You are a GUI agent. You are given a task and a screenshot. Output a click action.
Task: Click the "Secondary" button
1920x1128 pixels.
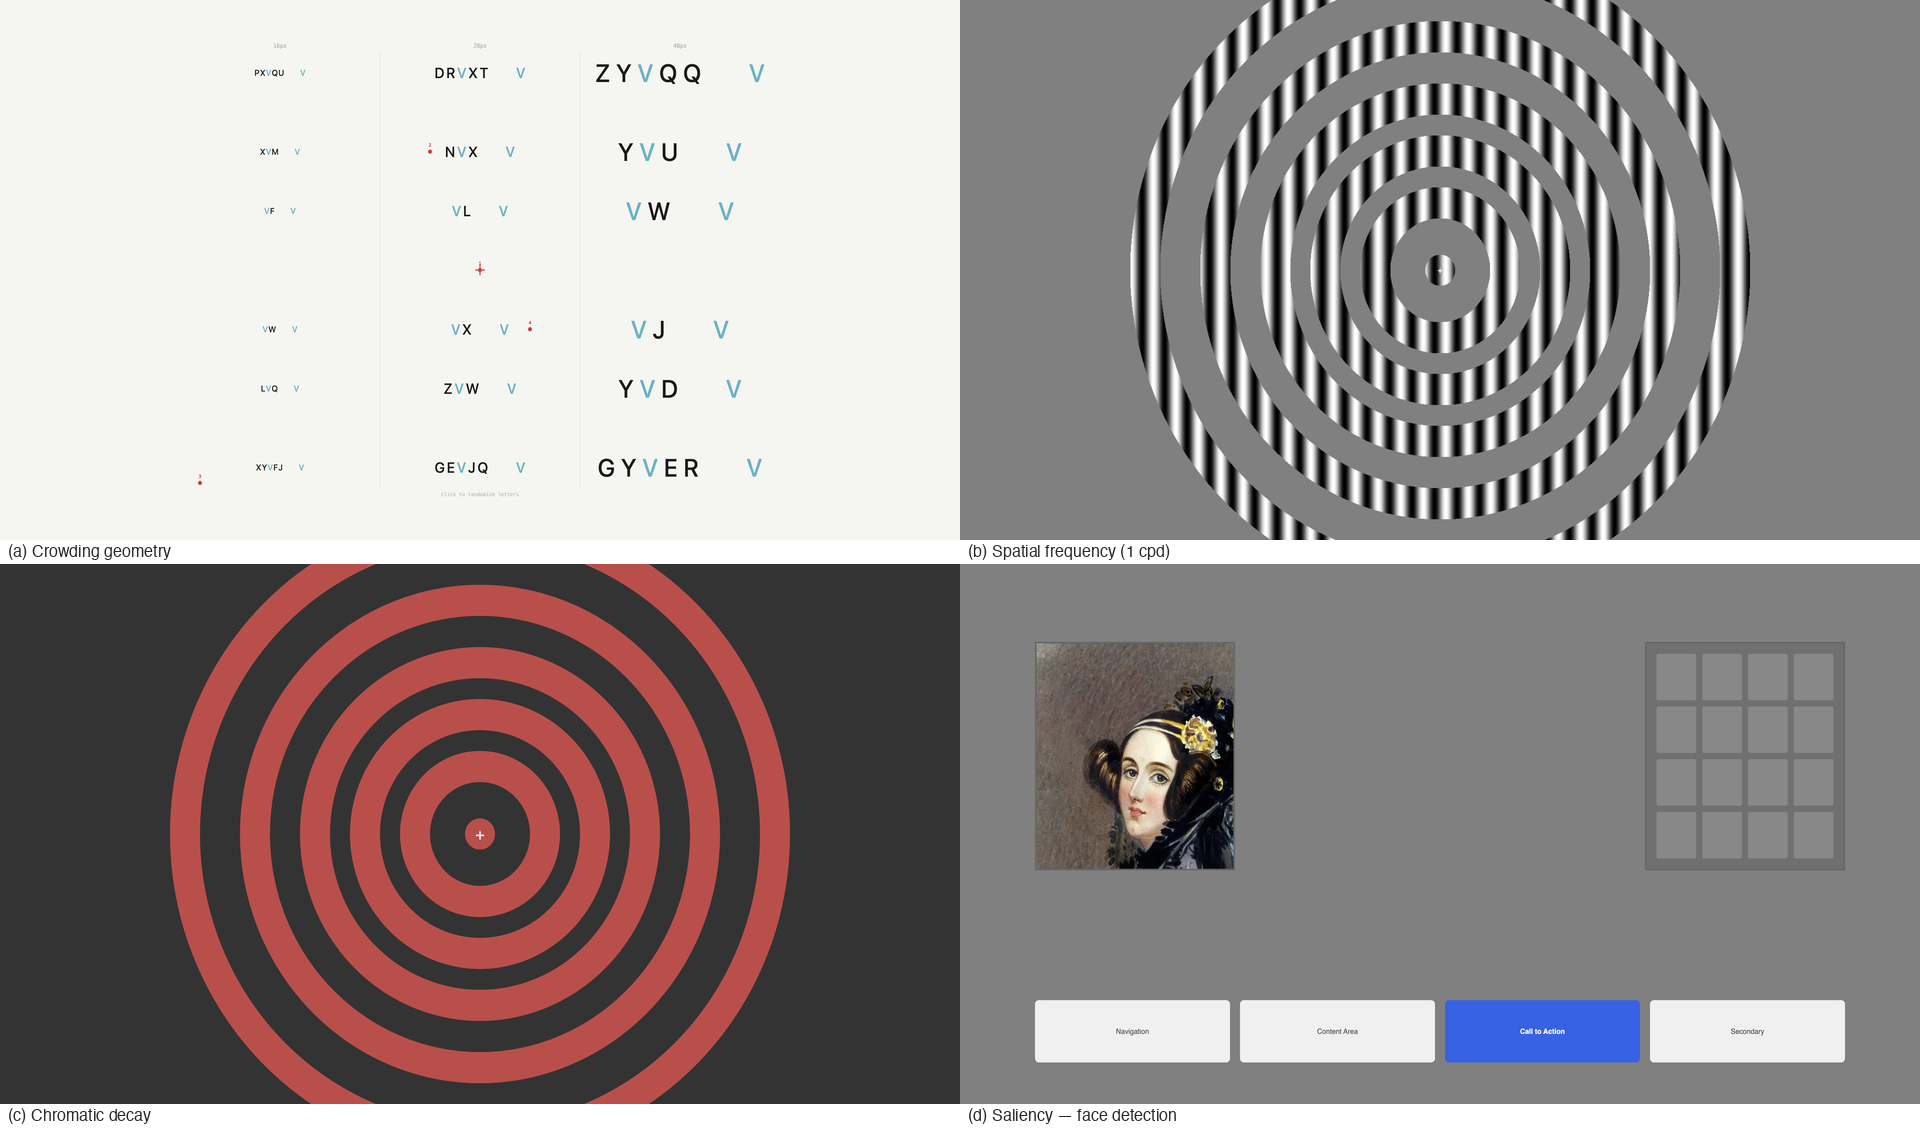point(1746,1031)
